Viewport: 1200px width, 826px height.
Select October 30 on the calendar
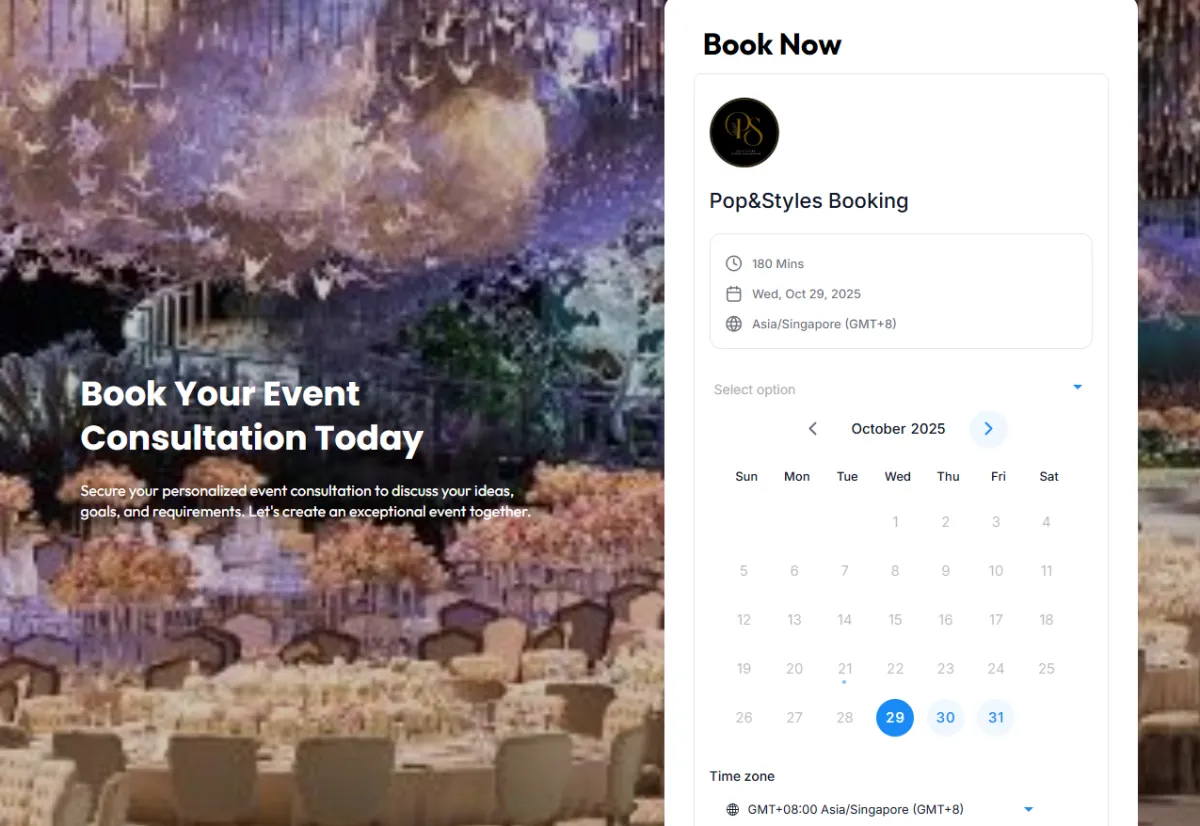[945, 718]
